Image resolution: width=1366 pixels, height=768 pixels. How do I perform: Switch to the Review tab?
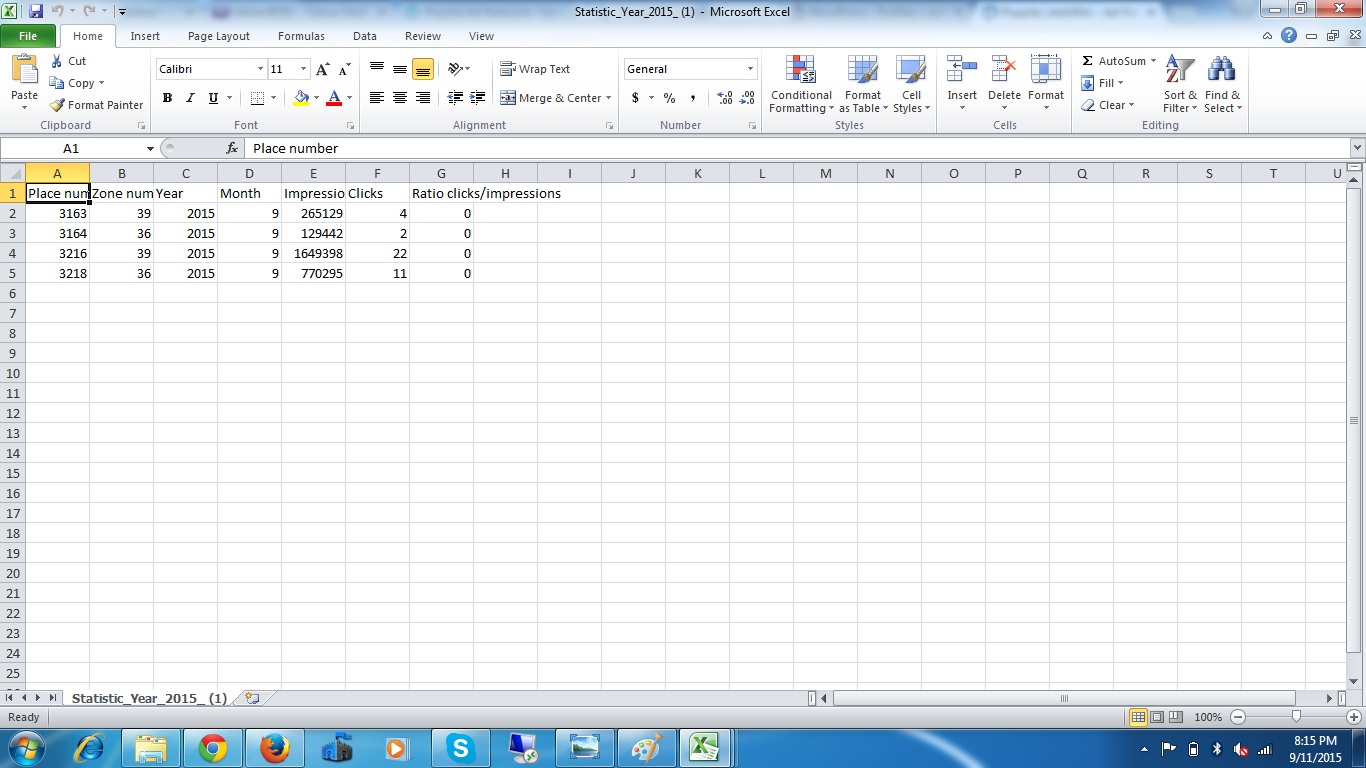(423, 36)
